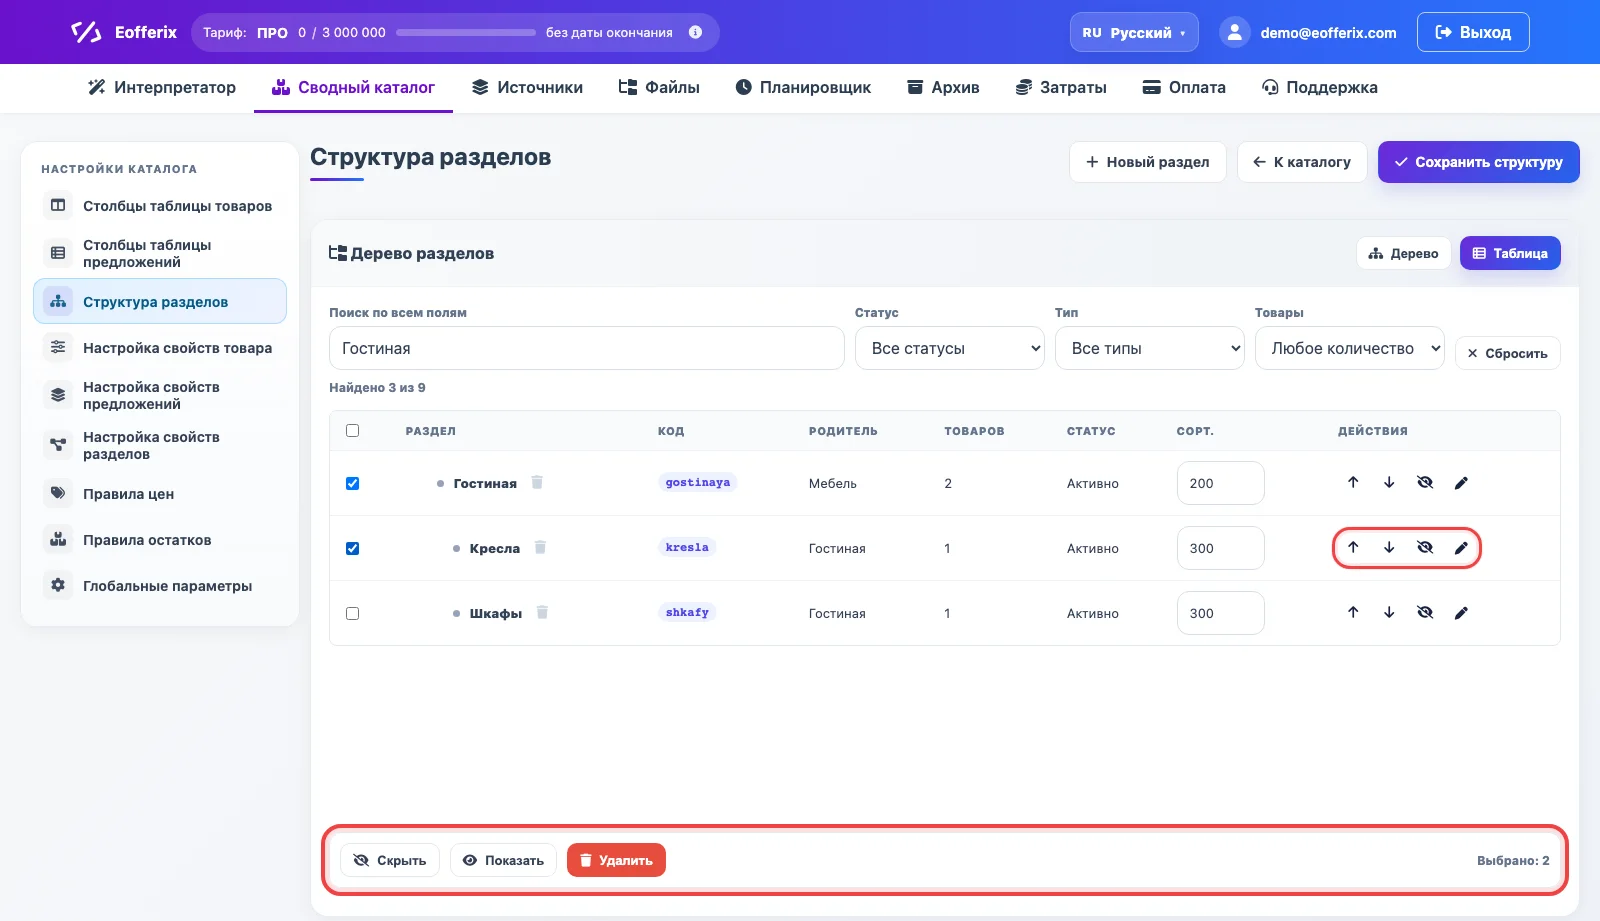The height and width of the screenshot is (921, 1600).
Task: Open the Оплата tab
Action: pyautogui.click(x=1184, y=88)
